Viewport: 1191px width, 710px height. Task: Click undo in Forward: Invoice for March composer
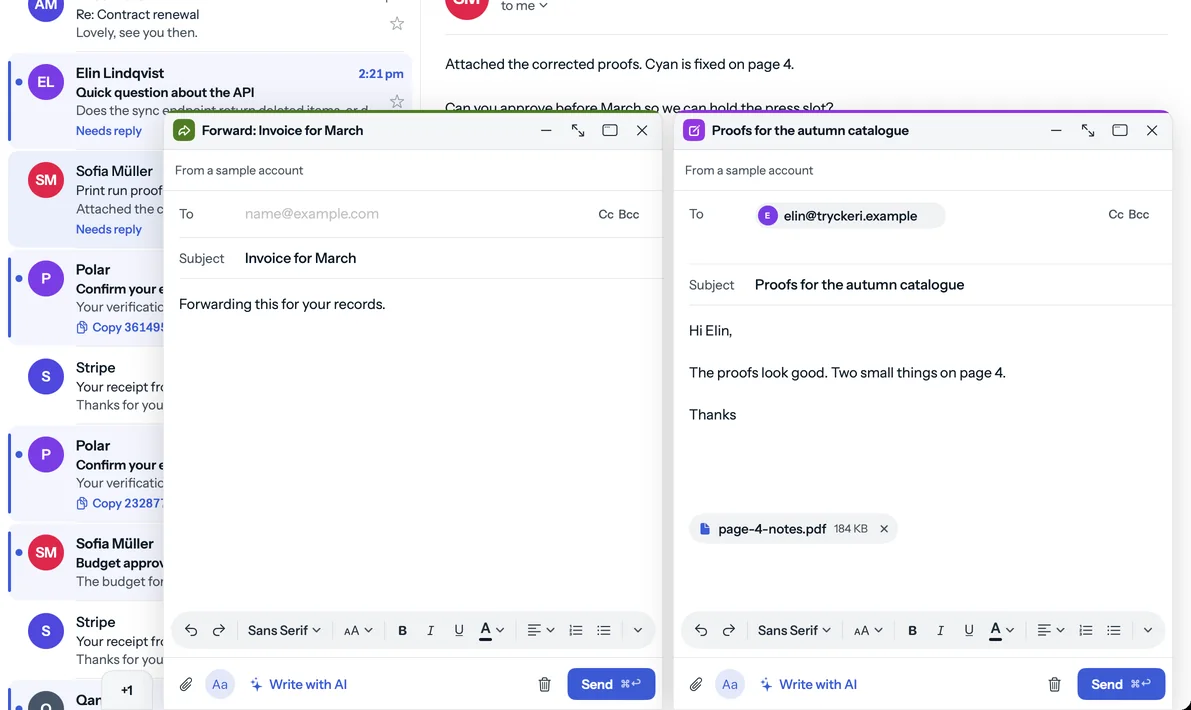191,630
